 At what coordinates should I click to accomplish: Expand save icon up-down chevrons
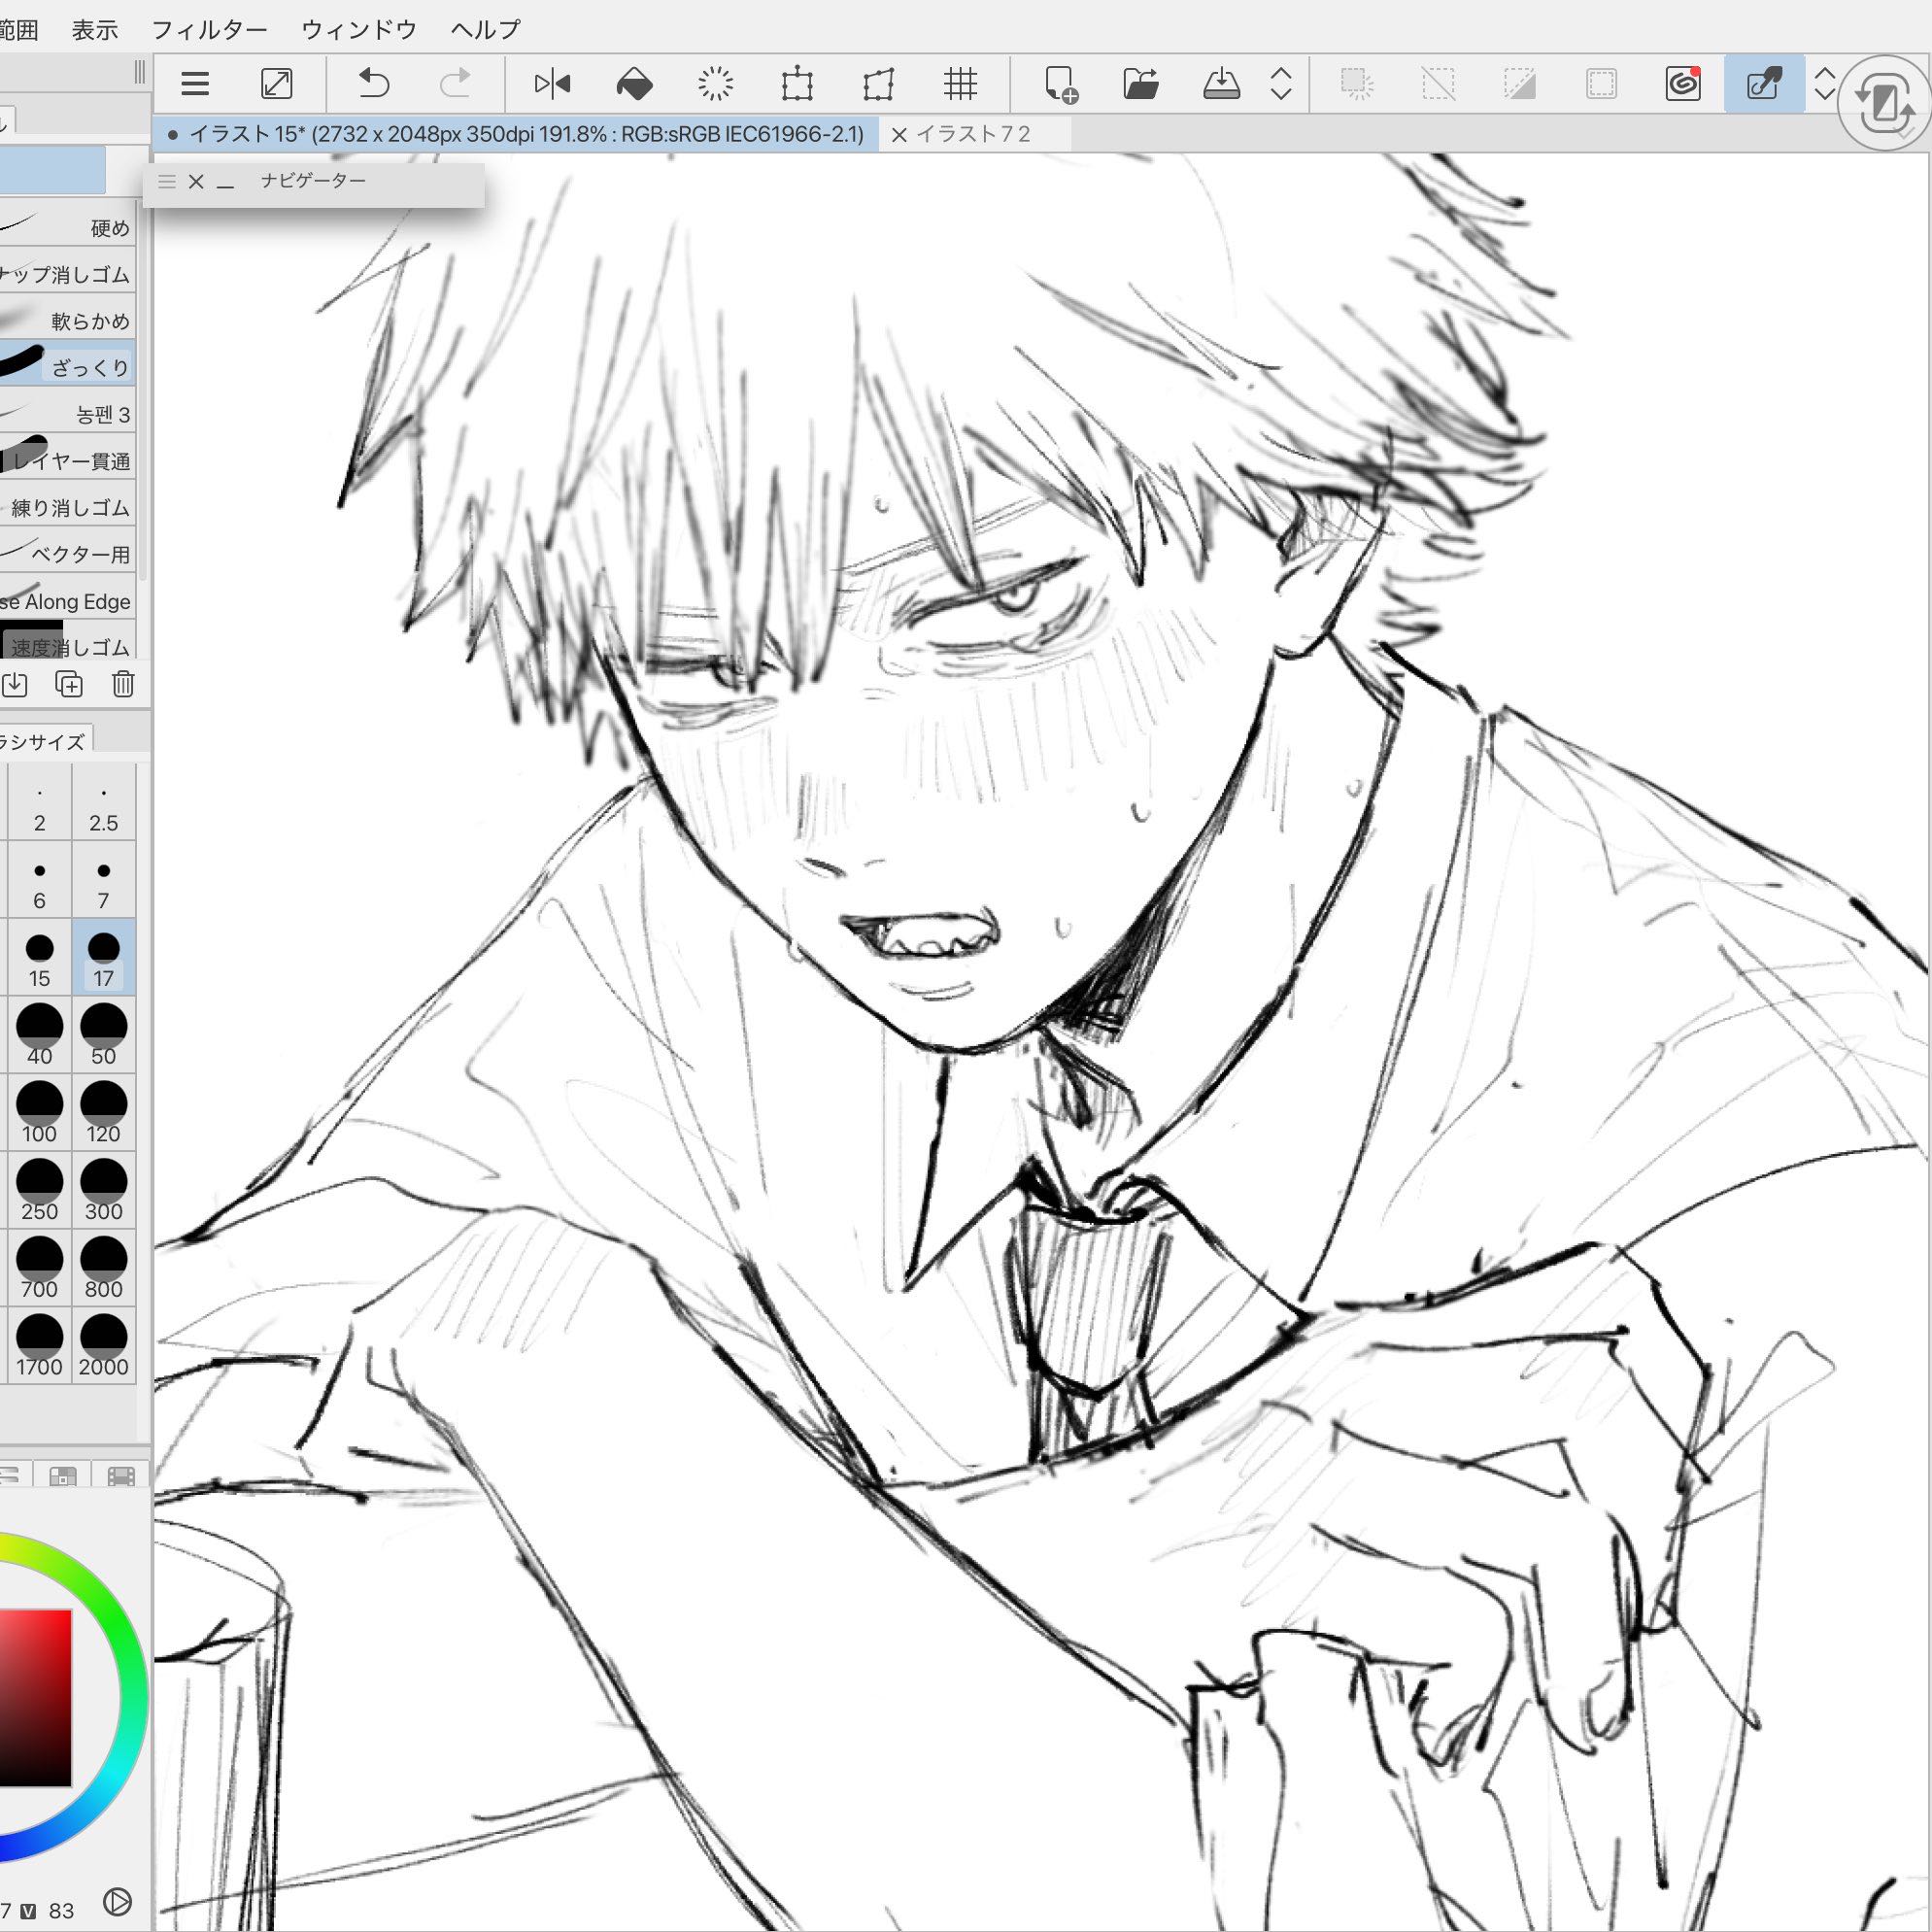click(1281, 84)
